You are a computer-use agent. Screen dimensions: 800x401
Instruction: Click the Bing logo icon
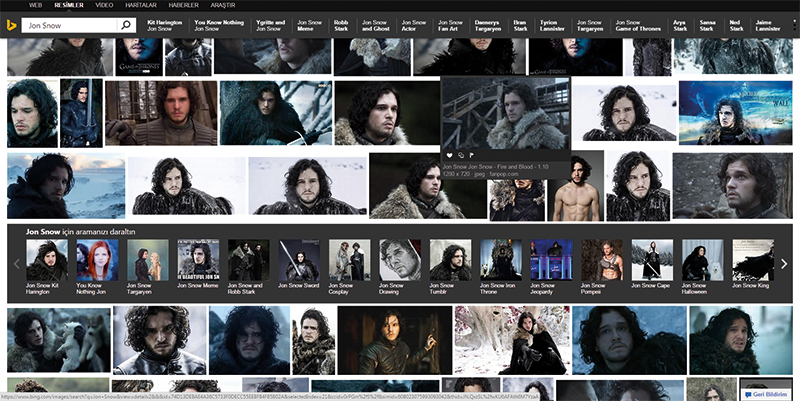coord(11,25)
